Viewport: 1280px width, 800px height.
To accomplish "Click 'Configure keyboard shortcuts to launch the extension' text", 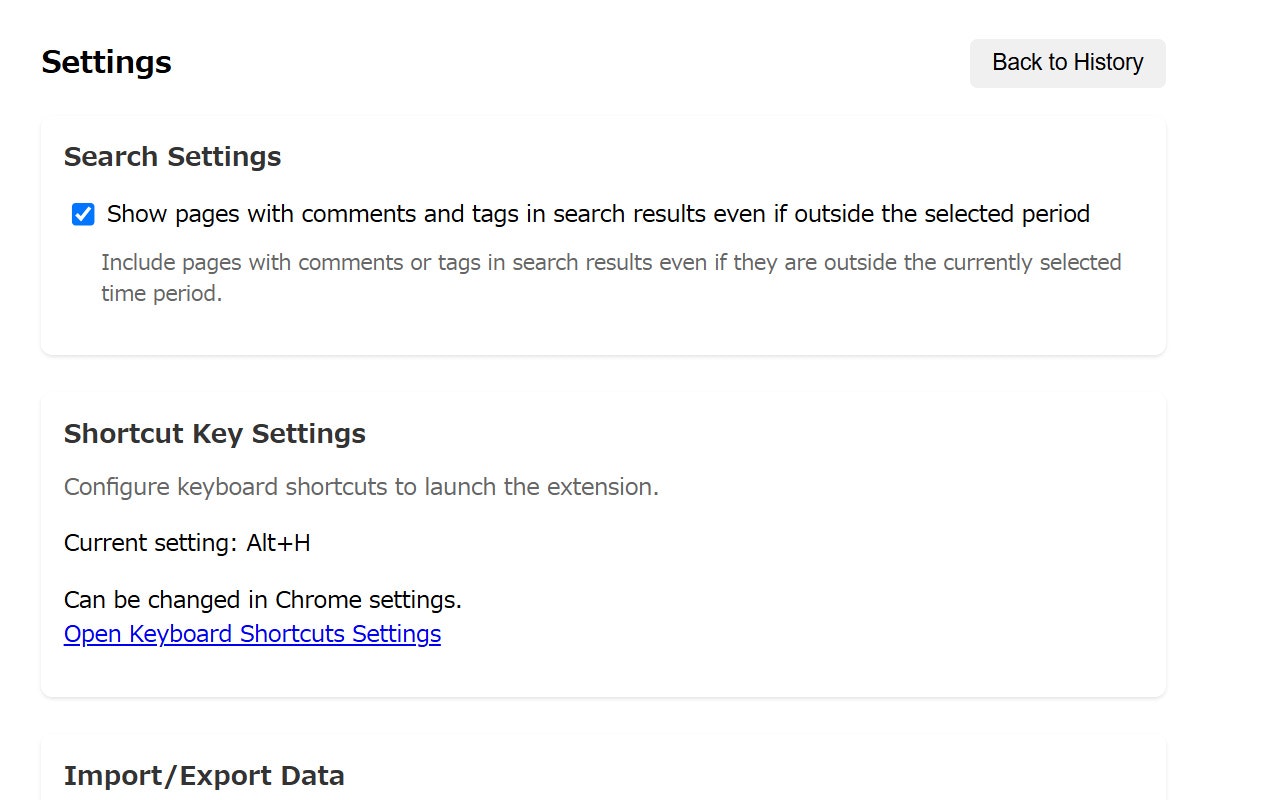I will pos(361,487).
